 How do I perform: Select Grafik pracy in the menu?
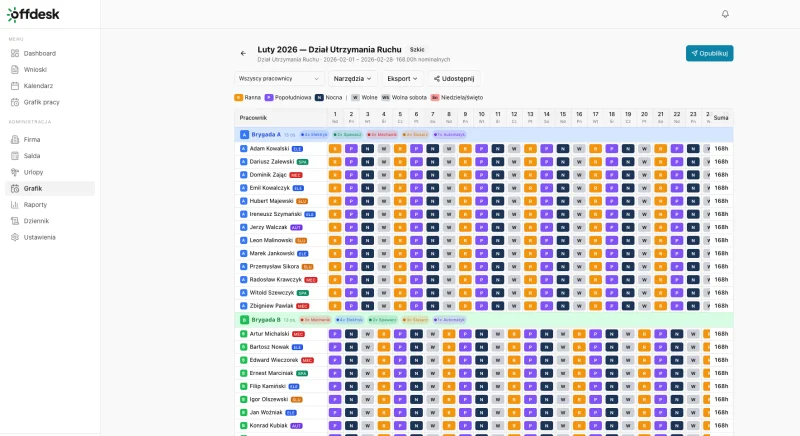(41, 101)
